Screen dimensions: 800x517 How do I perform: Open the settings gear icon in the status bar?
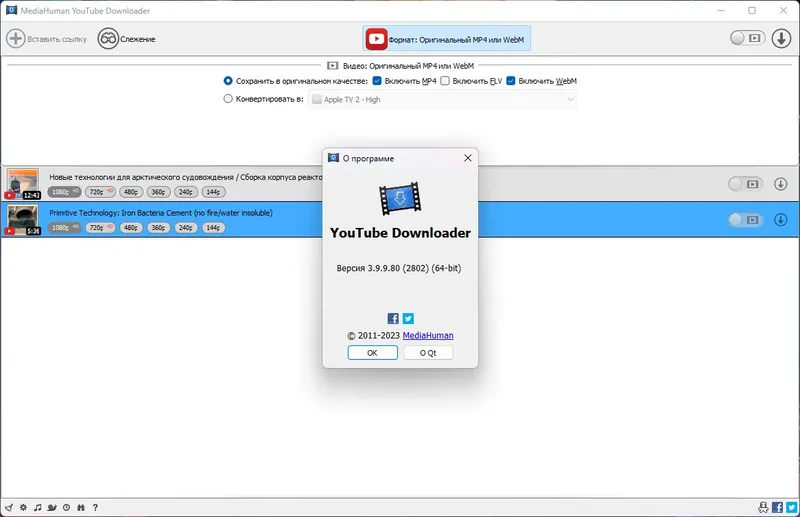pos(23,507)
